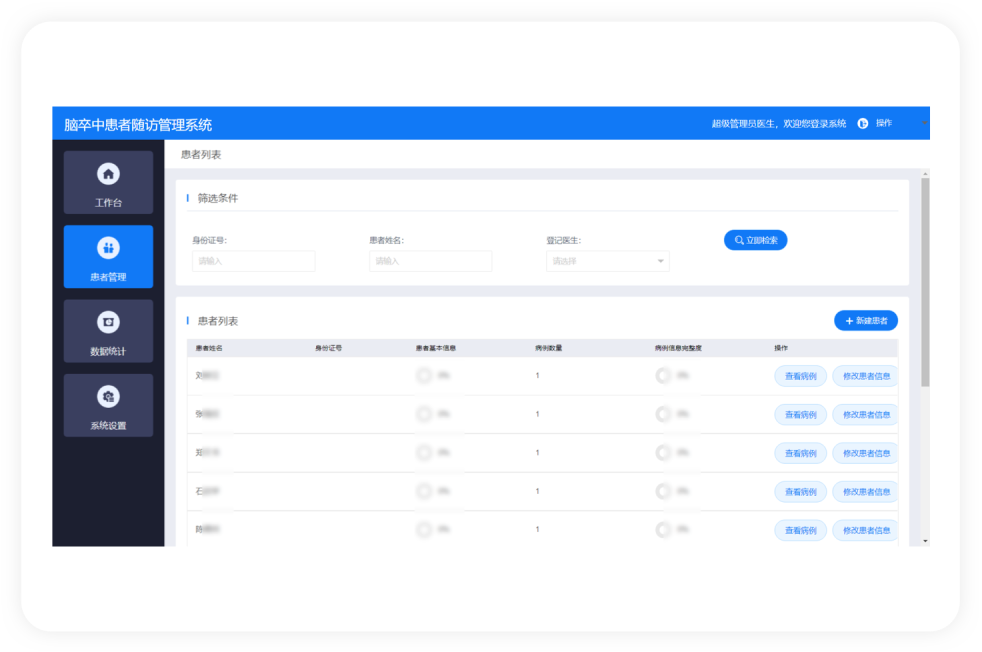The image size is (982, 652).
Task: Click the case count 1 in 陈 row
Action: [537, 530]
